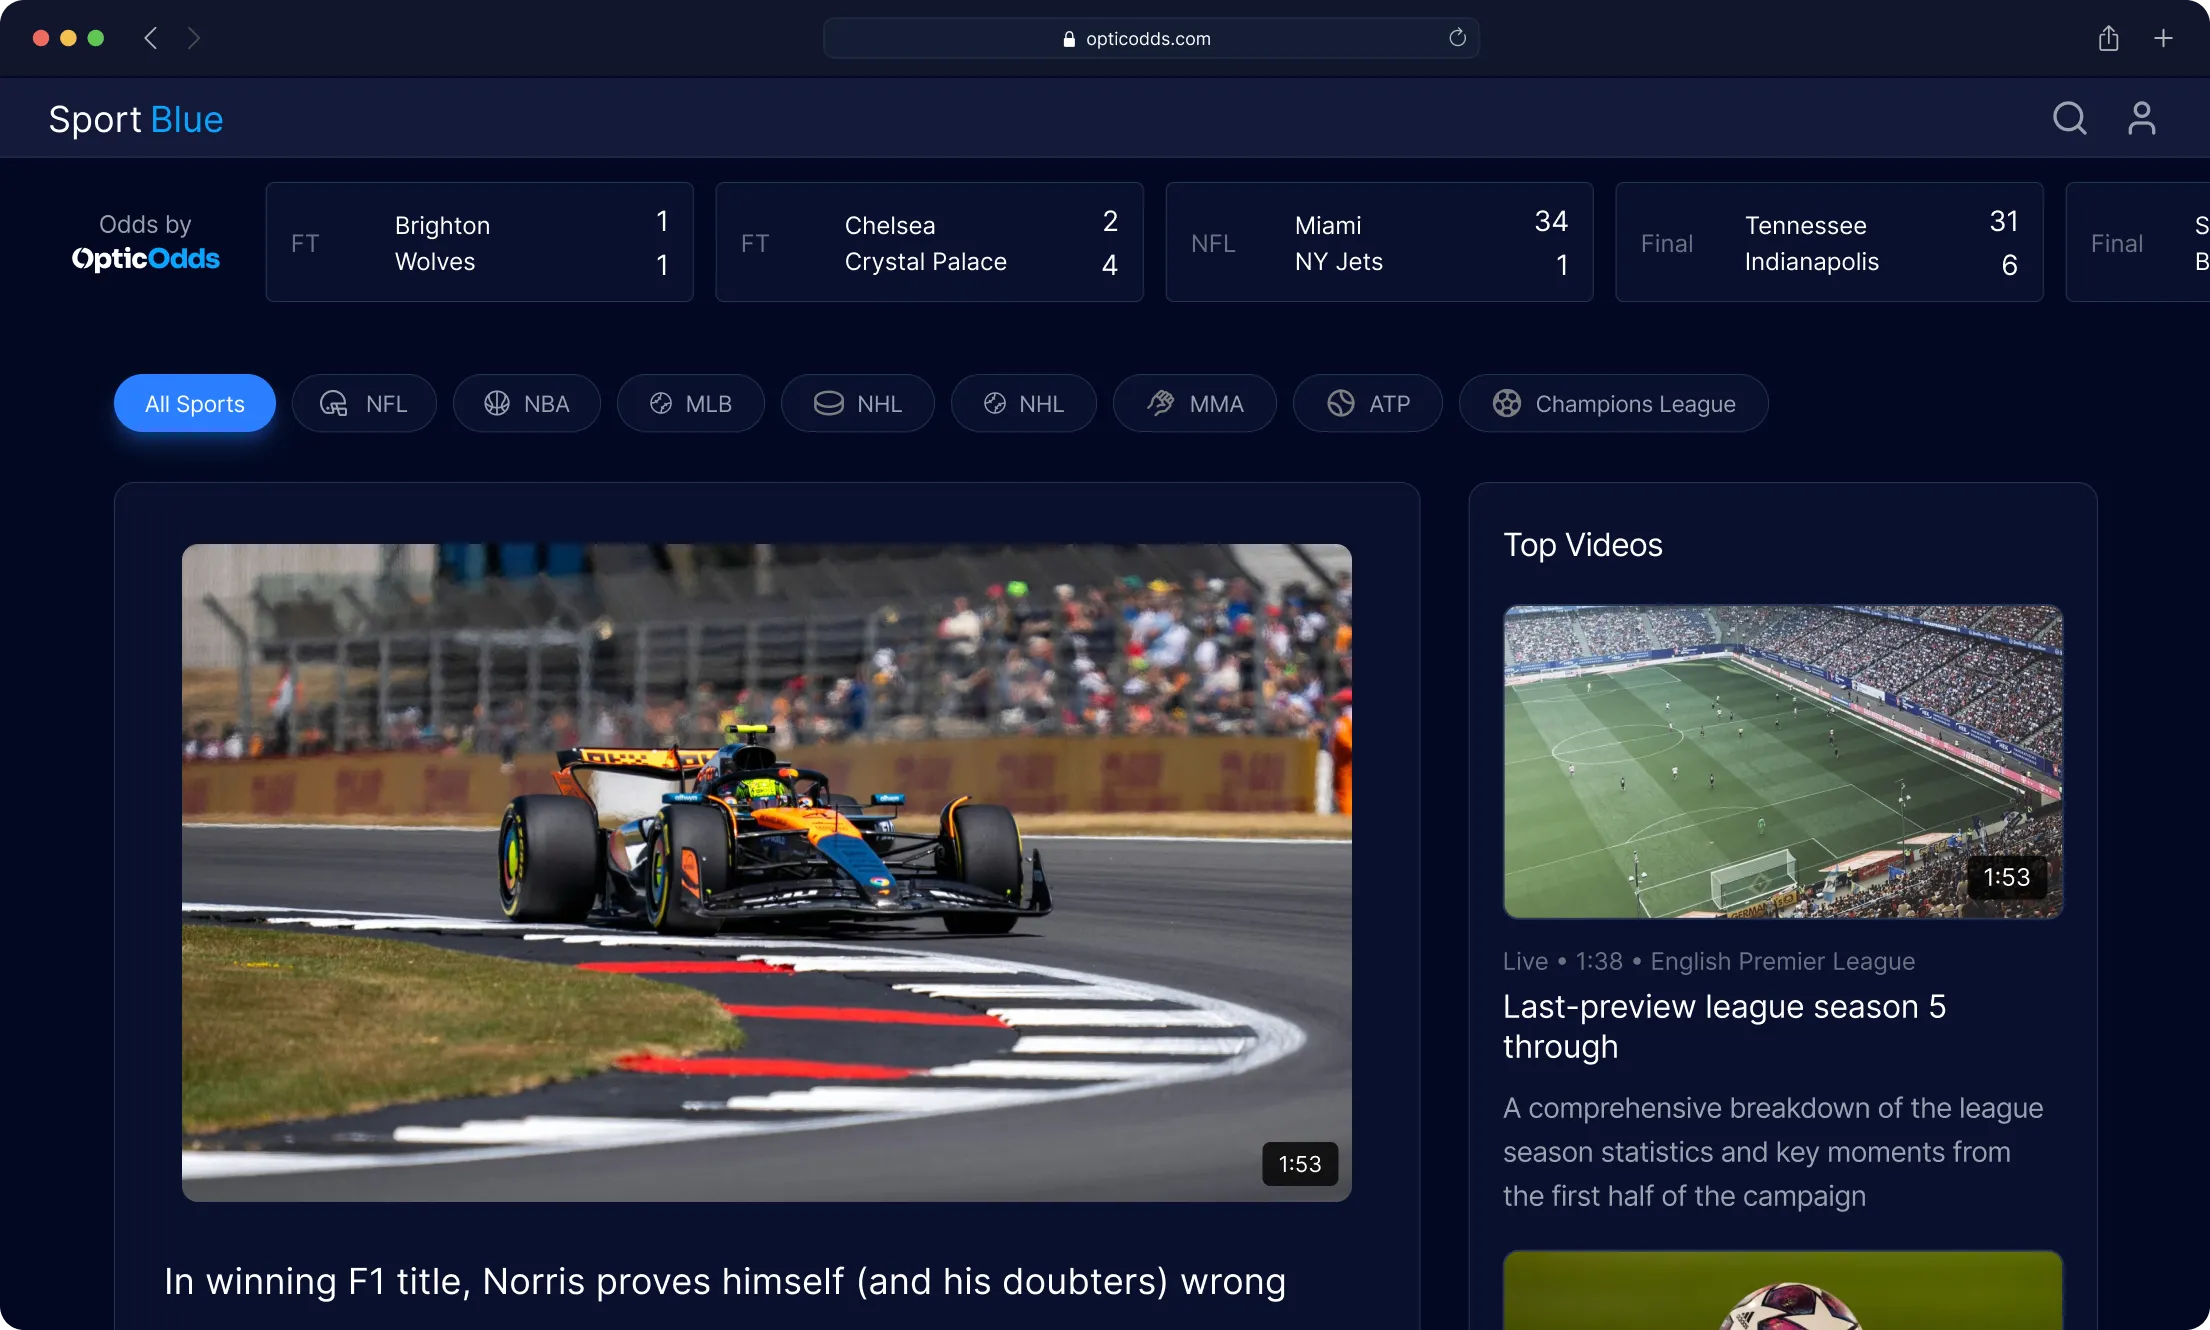Click the search magnifier icon

(2069, 118)
